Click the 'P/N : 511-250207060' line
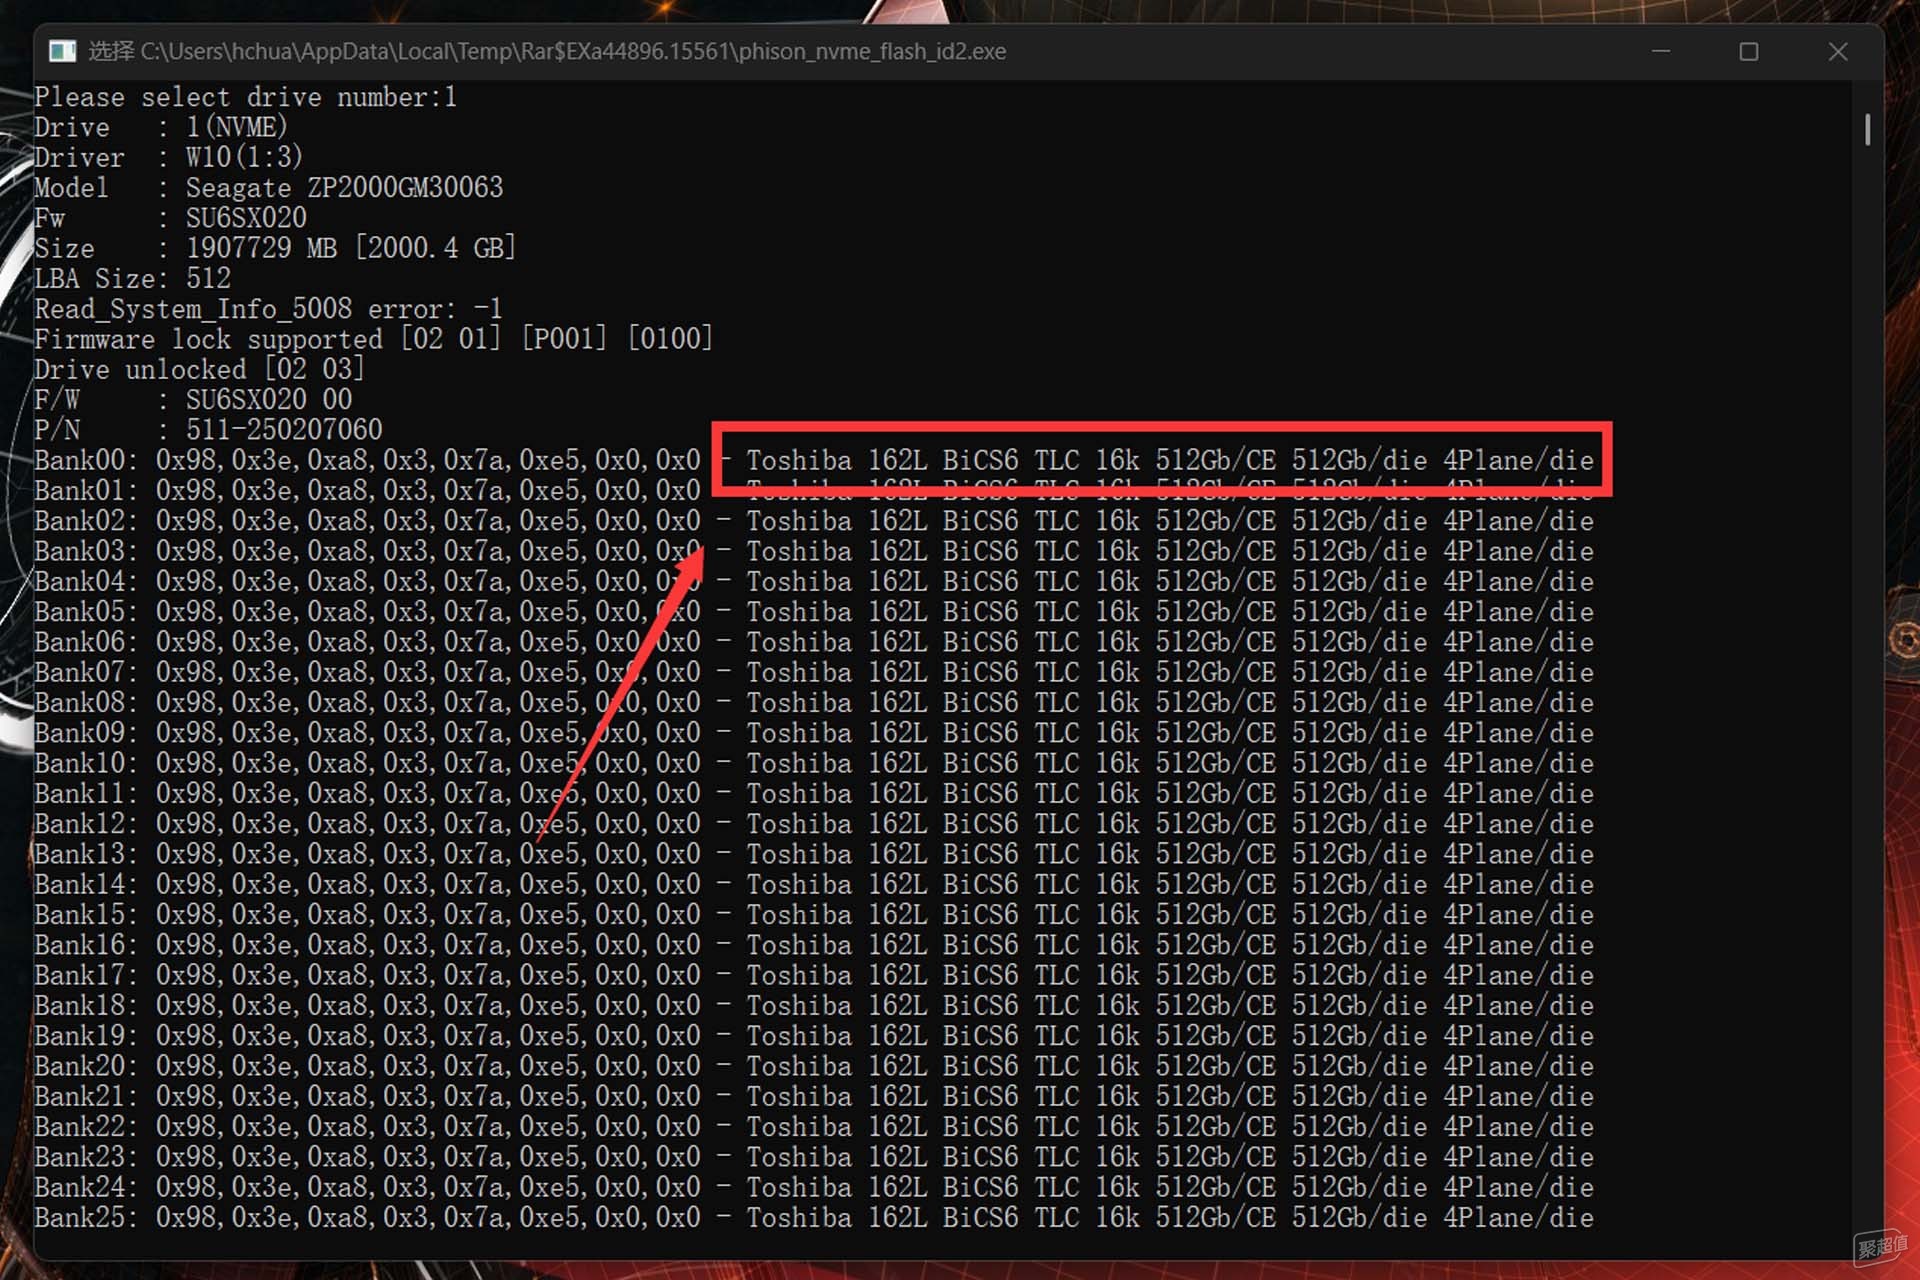The image size is (1920, 1280). pos(208,430)
